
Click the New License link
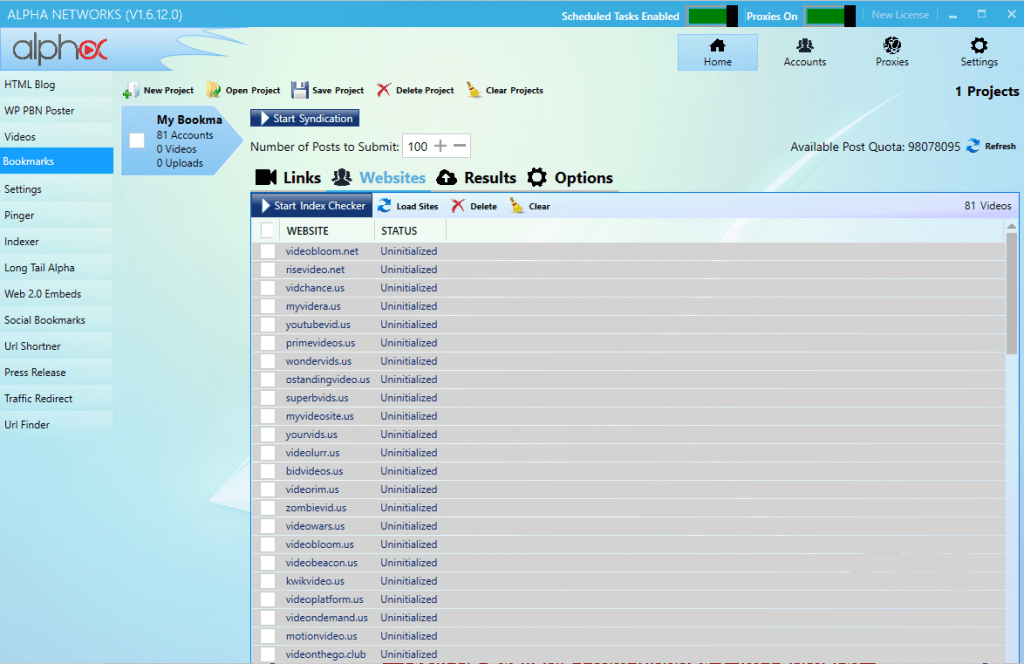900,15
